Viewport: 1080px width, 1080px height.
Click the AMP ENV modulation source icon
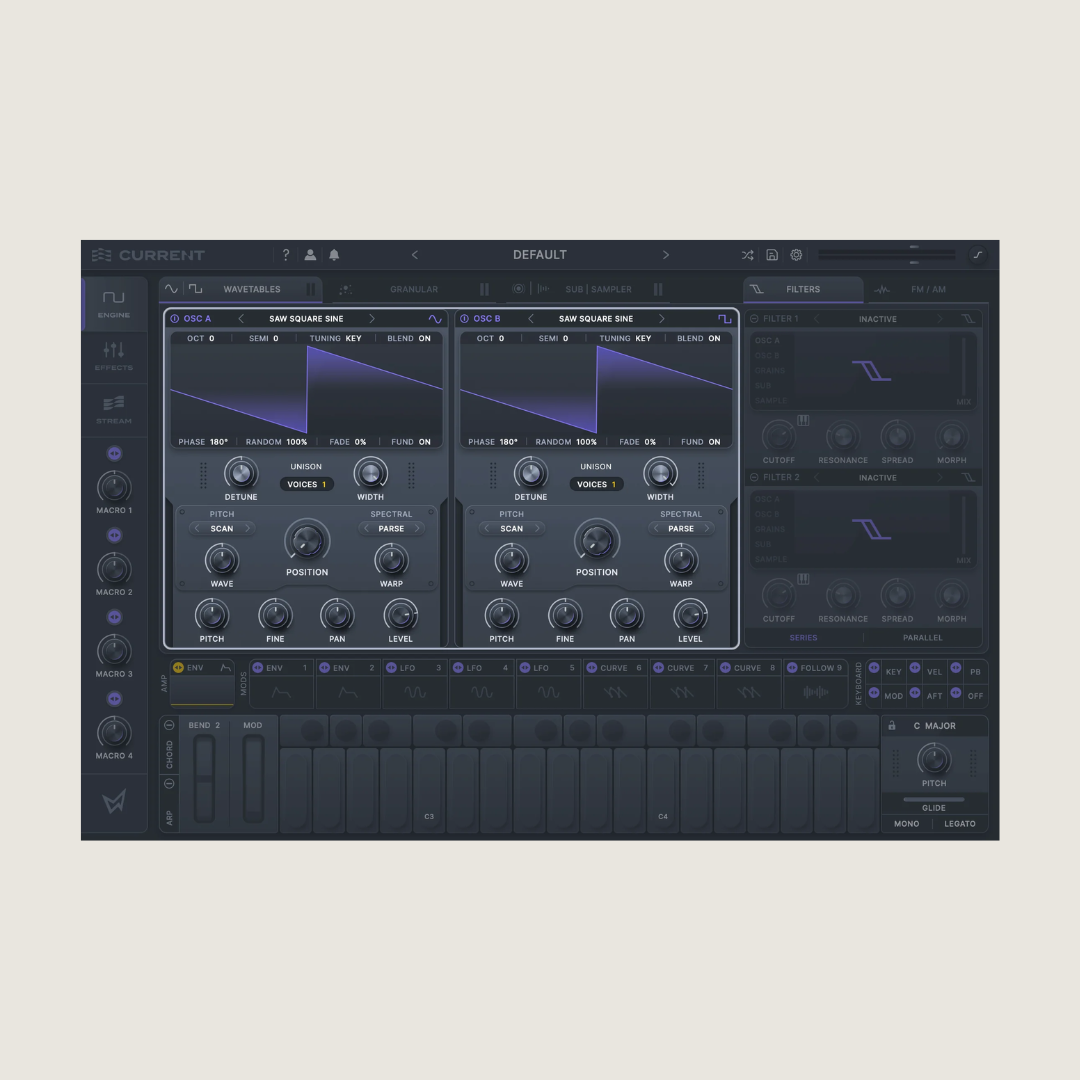(178, 667)
